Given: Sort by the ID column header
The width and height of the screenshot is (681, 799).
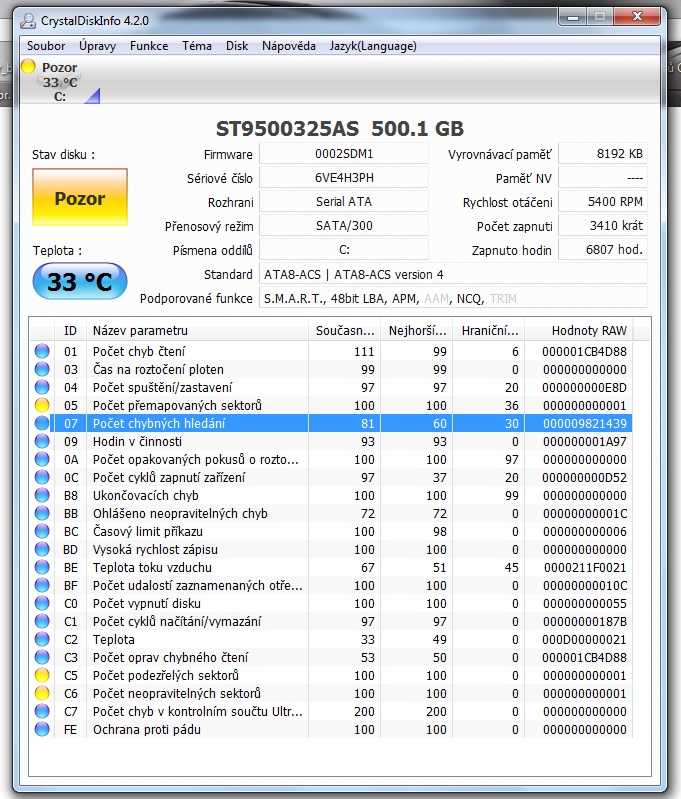Looking at the screenshot, I should [70, 331].
